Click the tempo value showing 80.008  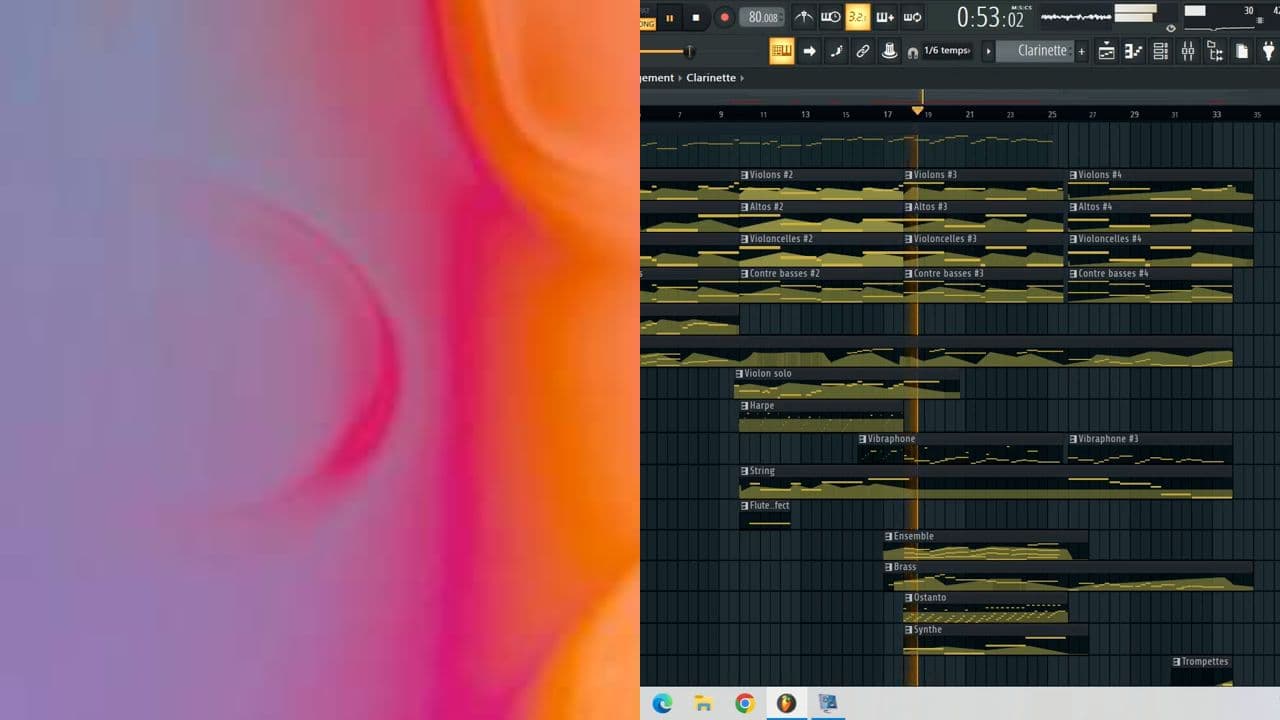(761, 17)
